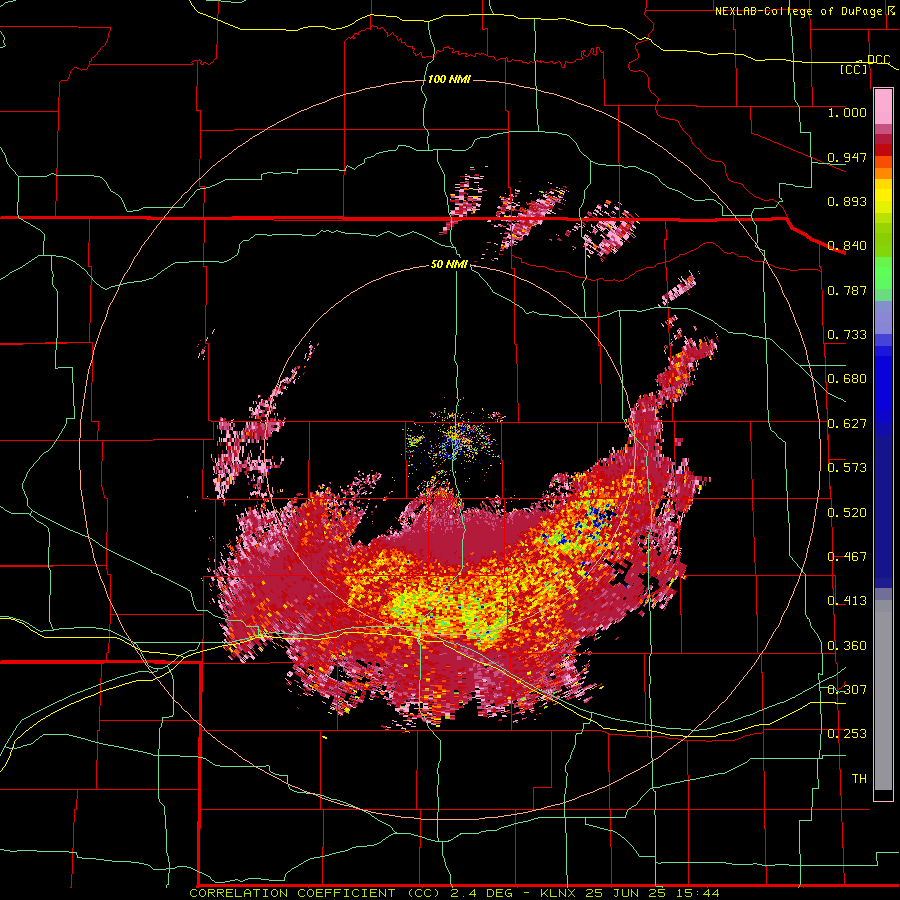
Task: Click the bright green segment of color bar
Action: pos(883,273)
